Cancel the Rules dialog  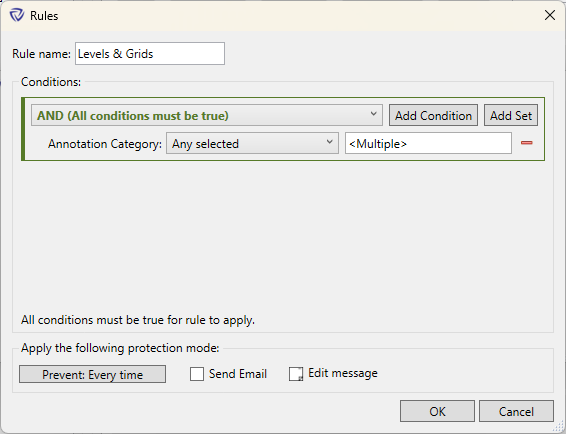click(516, 411)
